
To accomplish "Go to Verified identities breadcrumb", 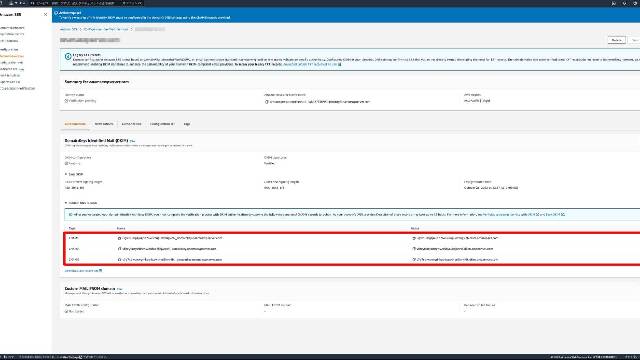I will pos(106,29).
